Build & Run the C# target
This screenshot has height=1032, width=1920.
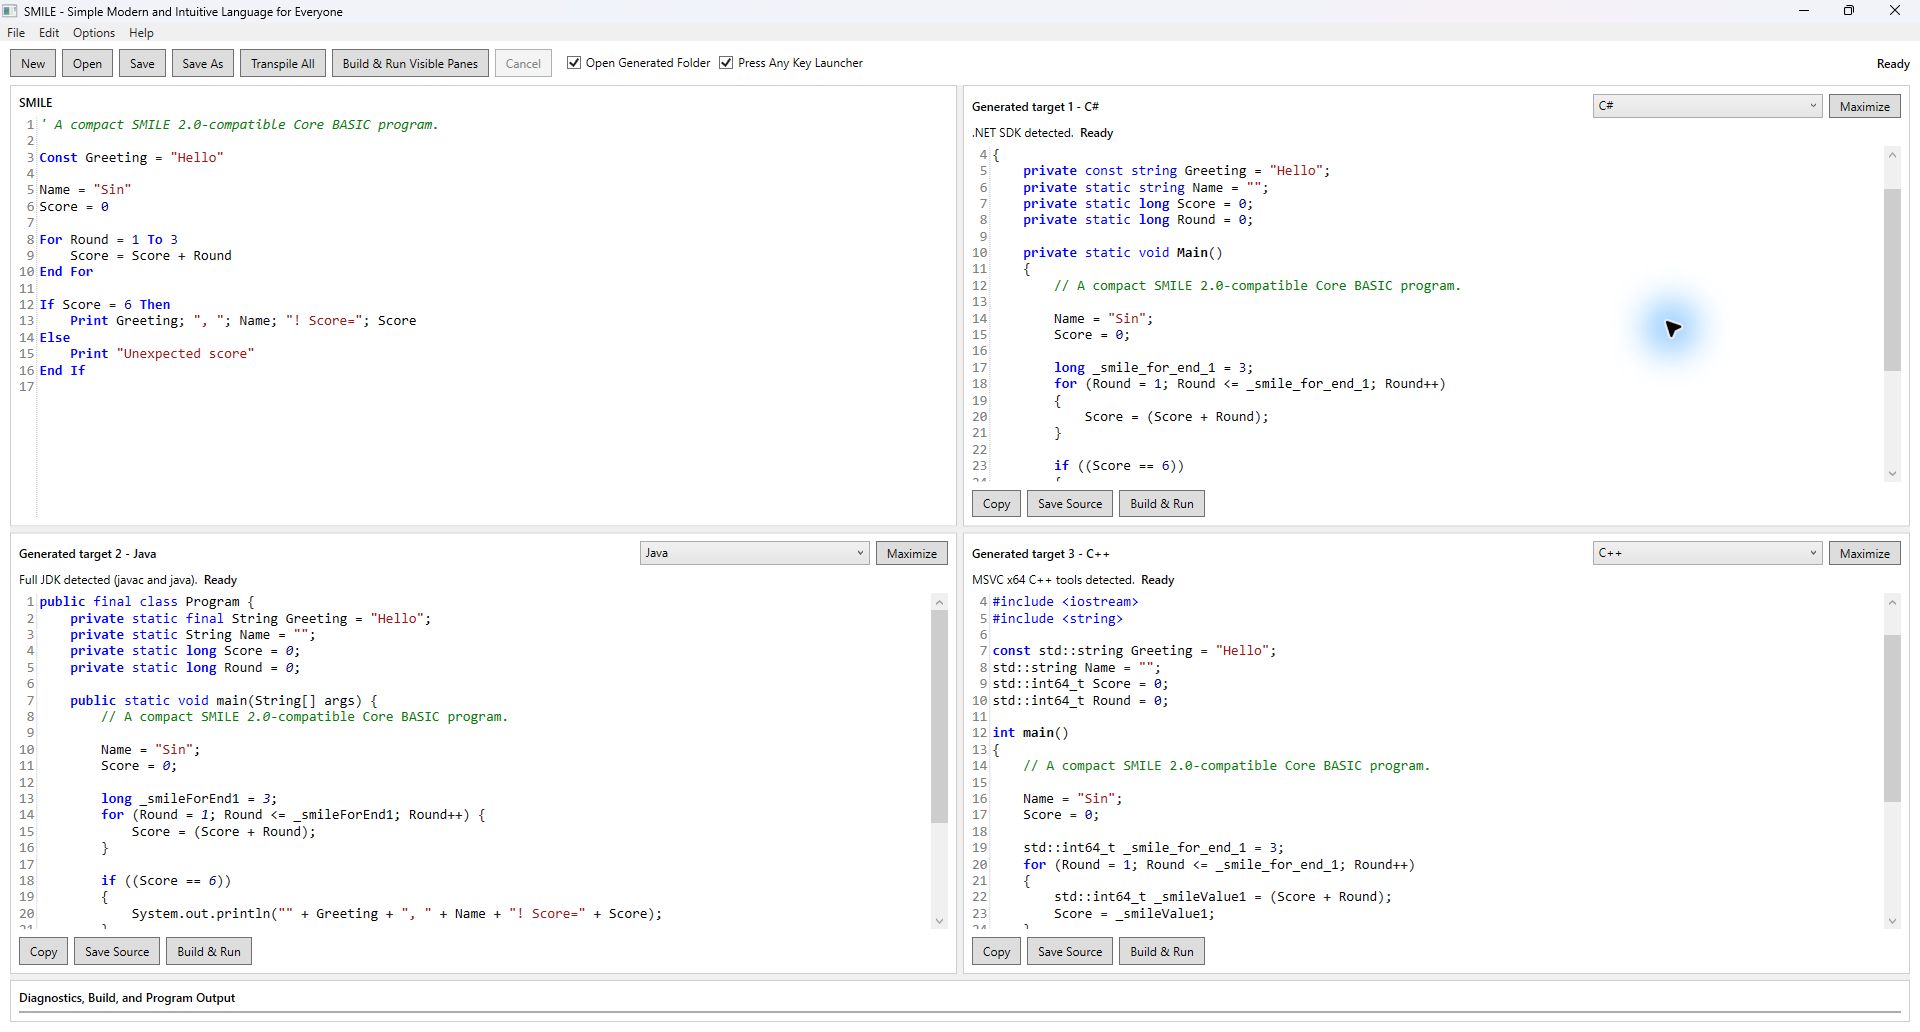1162,504
